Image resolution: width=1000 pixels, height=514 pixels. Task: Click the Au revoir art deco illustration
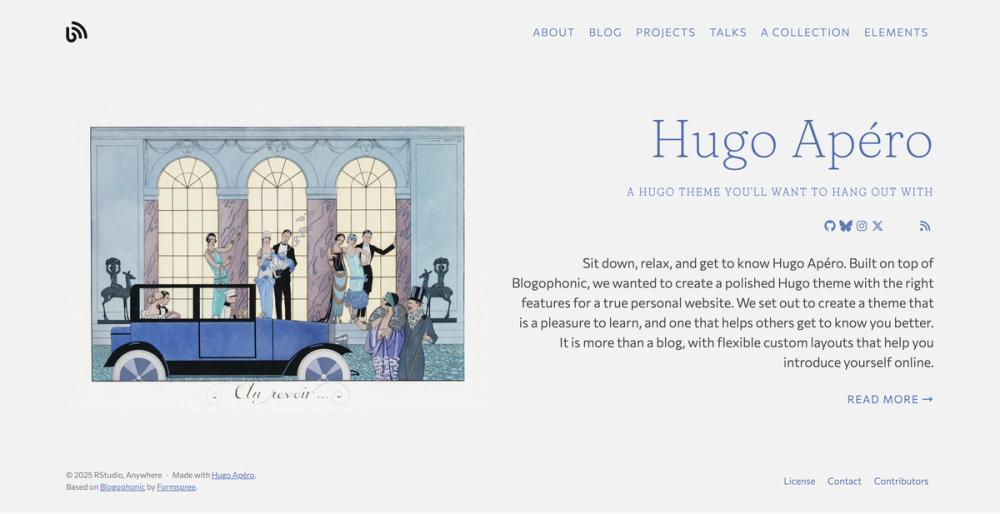pyautogui.click(x=277, y=257)
